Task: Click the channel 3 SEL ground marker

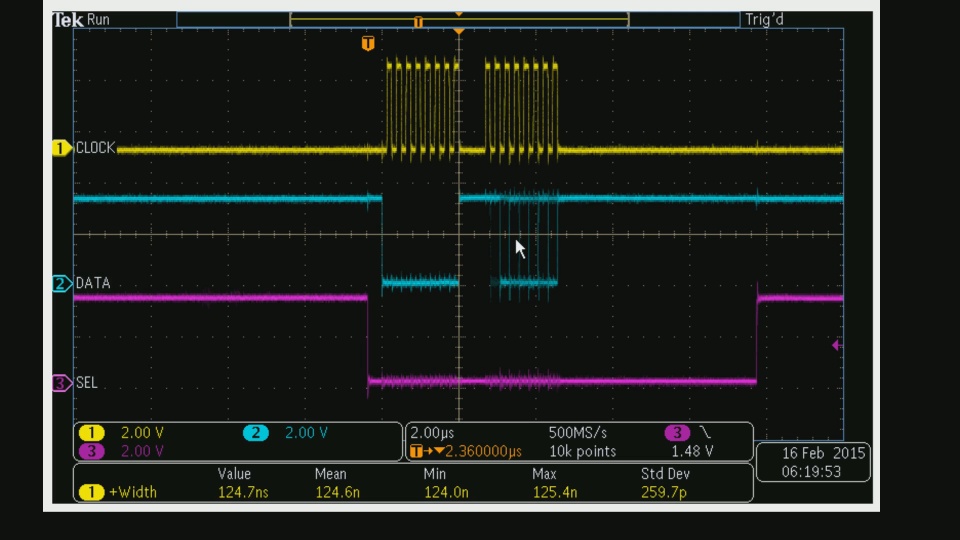Action: (61, 383)
